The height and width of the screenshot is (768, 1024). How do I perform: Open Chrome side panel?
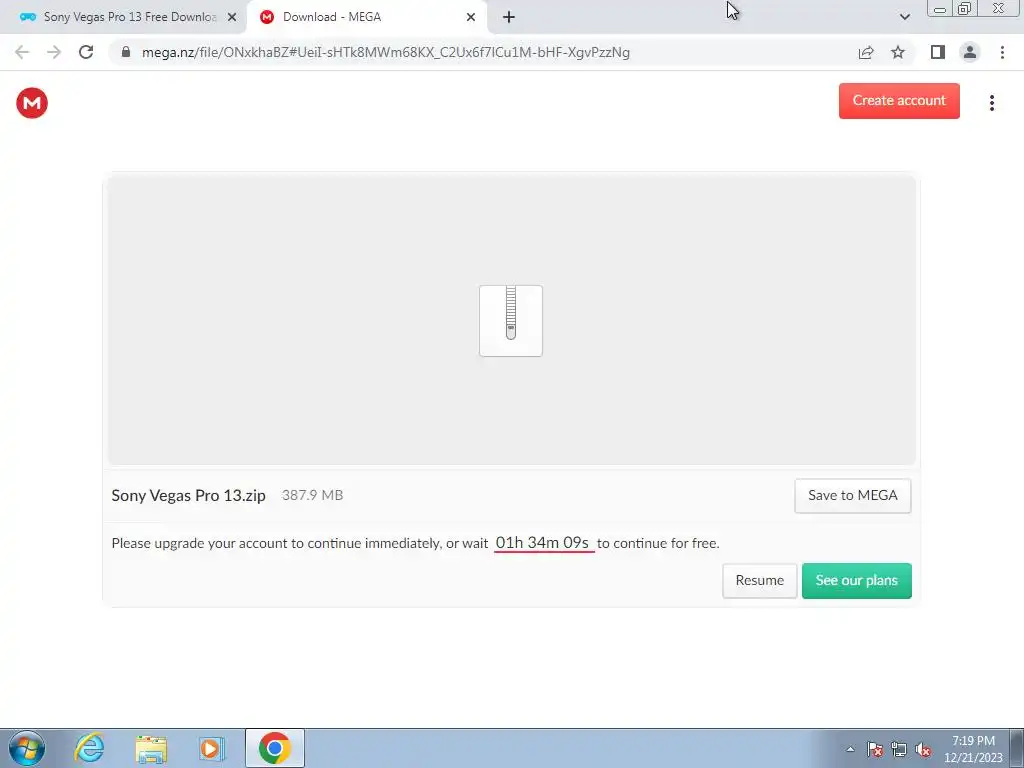[x=938, y=52]
